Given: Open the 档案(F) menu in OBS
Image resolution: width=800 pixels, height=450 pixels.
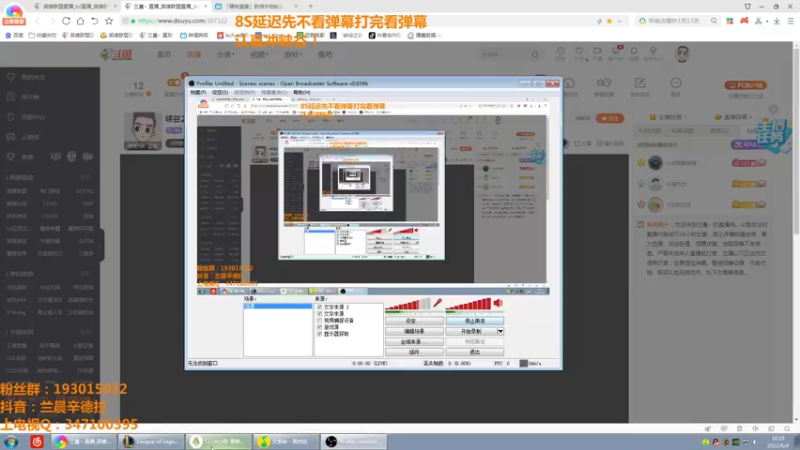Looking at the screenshot, I should coord(198,92).
